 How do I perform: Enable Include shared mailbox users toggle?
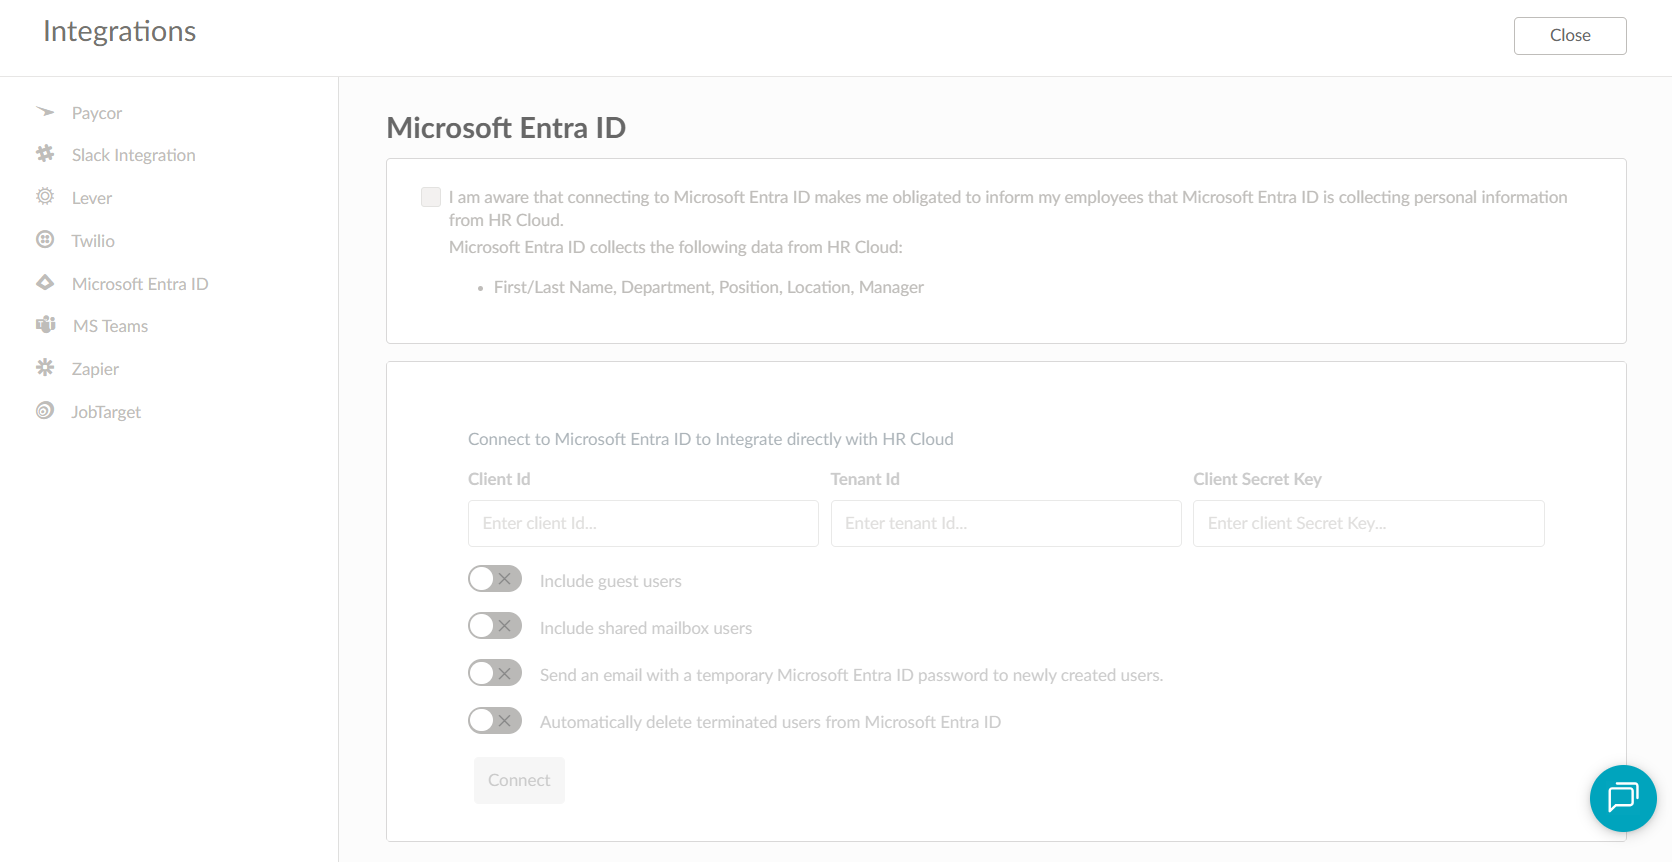[x=495, y=626]
